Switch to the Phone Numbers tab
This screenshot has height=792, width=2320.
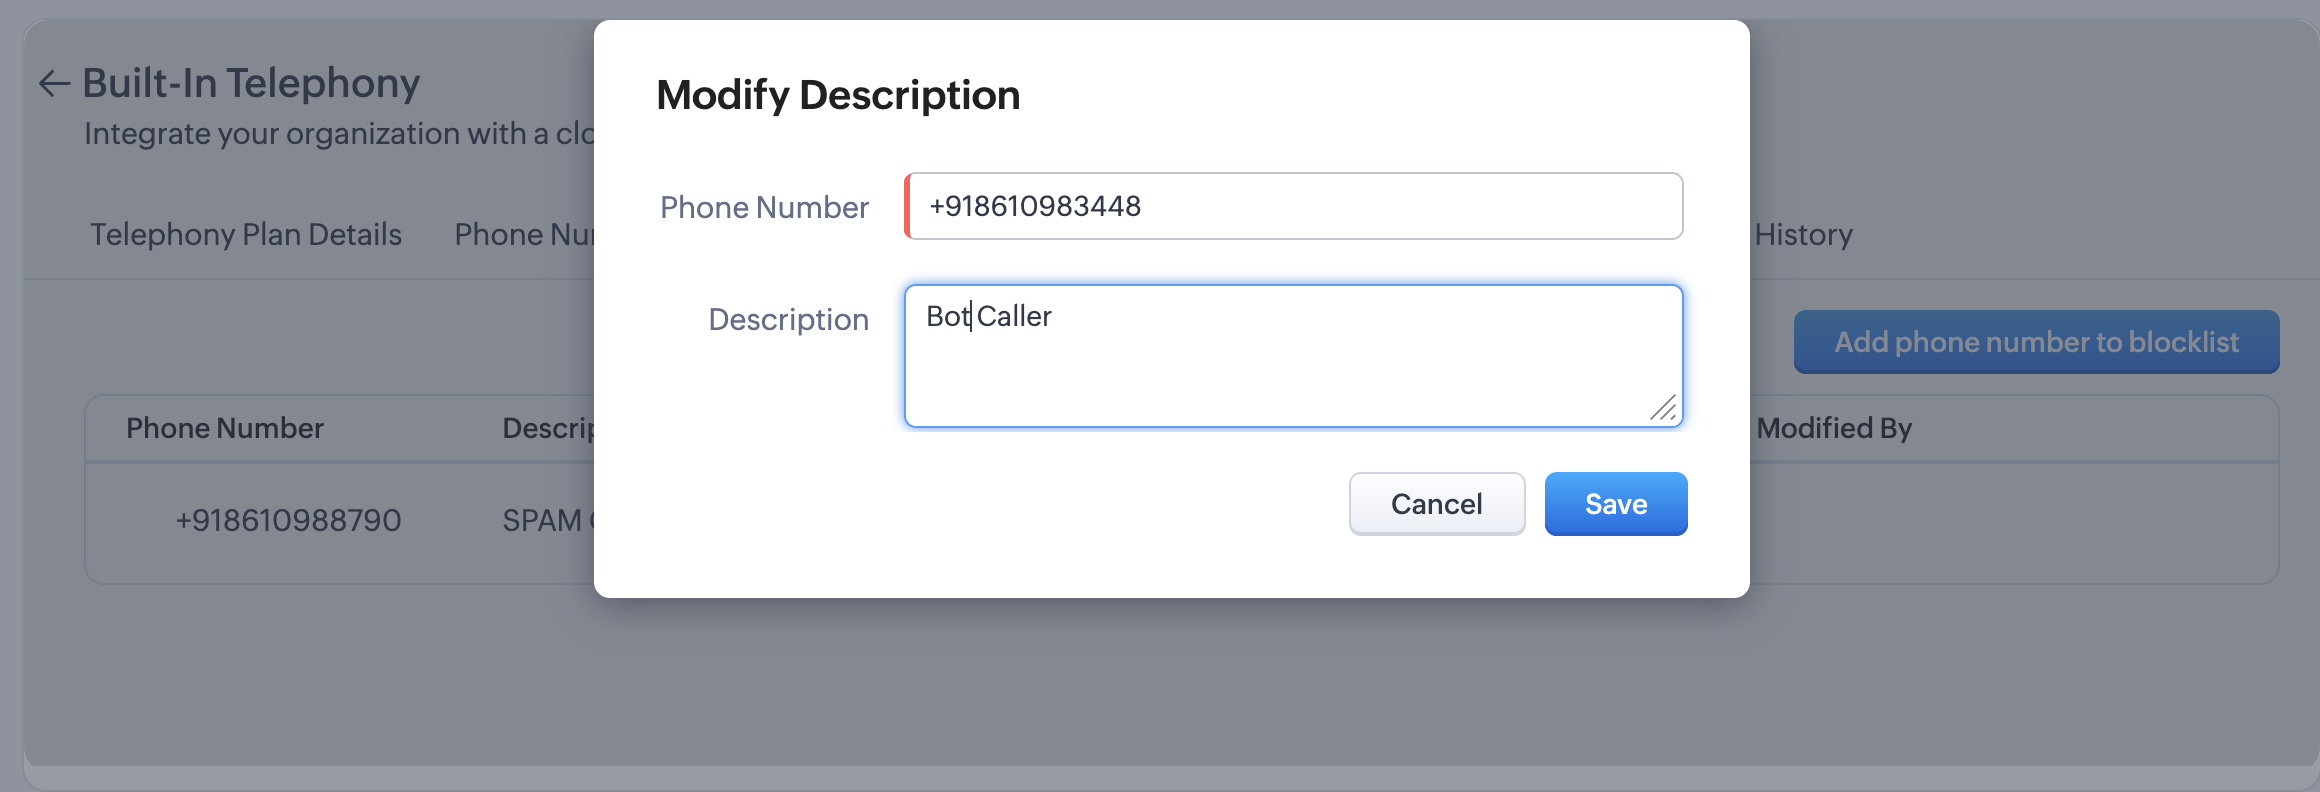(x=524, y=234)
